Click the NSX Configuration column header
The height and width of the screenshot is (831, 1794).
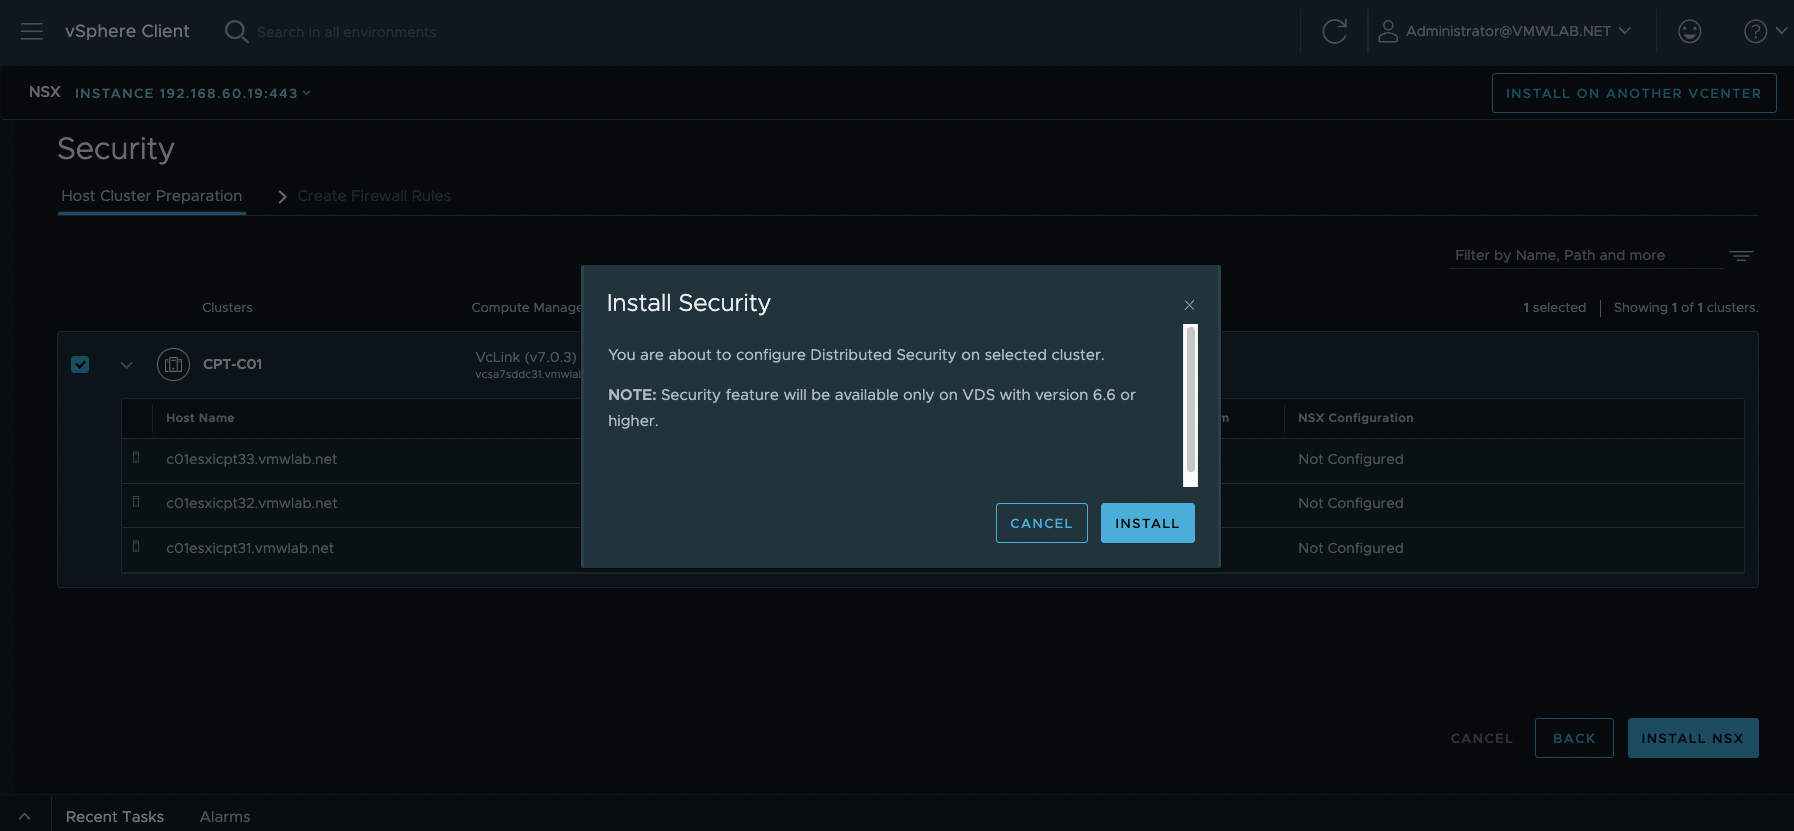click(x=1356, y=418)
